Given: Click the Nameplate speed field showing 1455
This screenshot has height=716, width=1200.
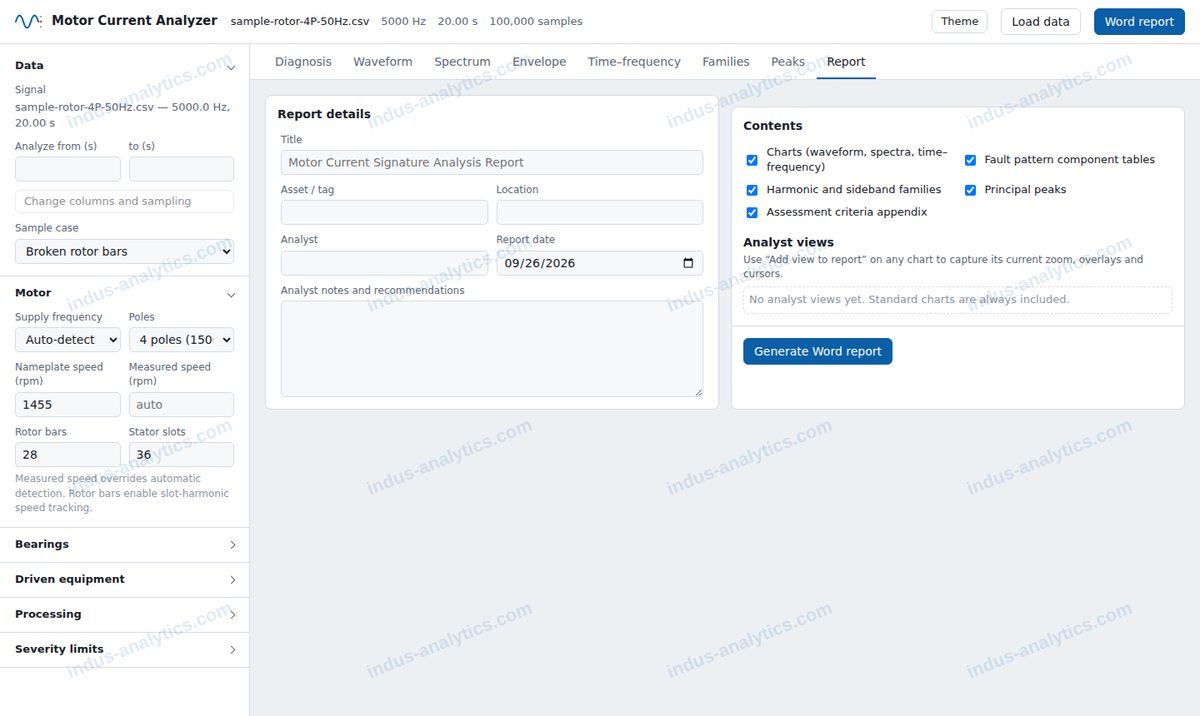Looking at the screenshot, I should tap(68, 405).
